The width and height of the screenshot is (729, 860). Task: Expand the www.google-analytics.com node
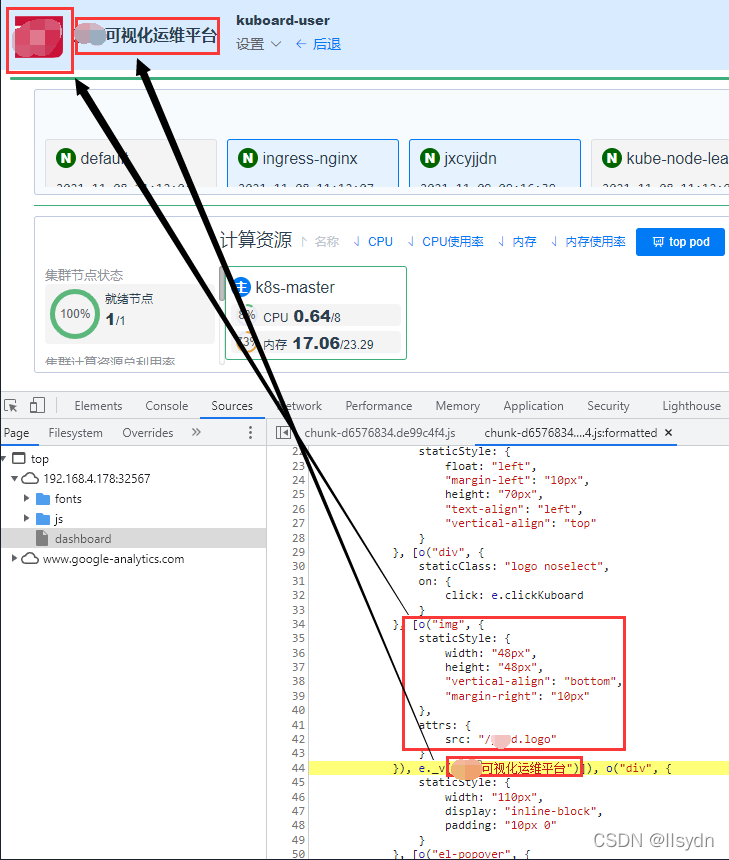14,558
